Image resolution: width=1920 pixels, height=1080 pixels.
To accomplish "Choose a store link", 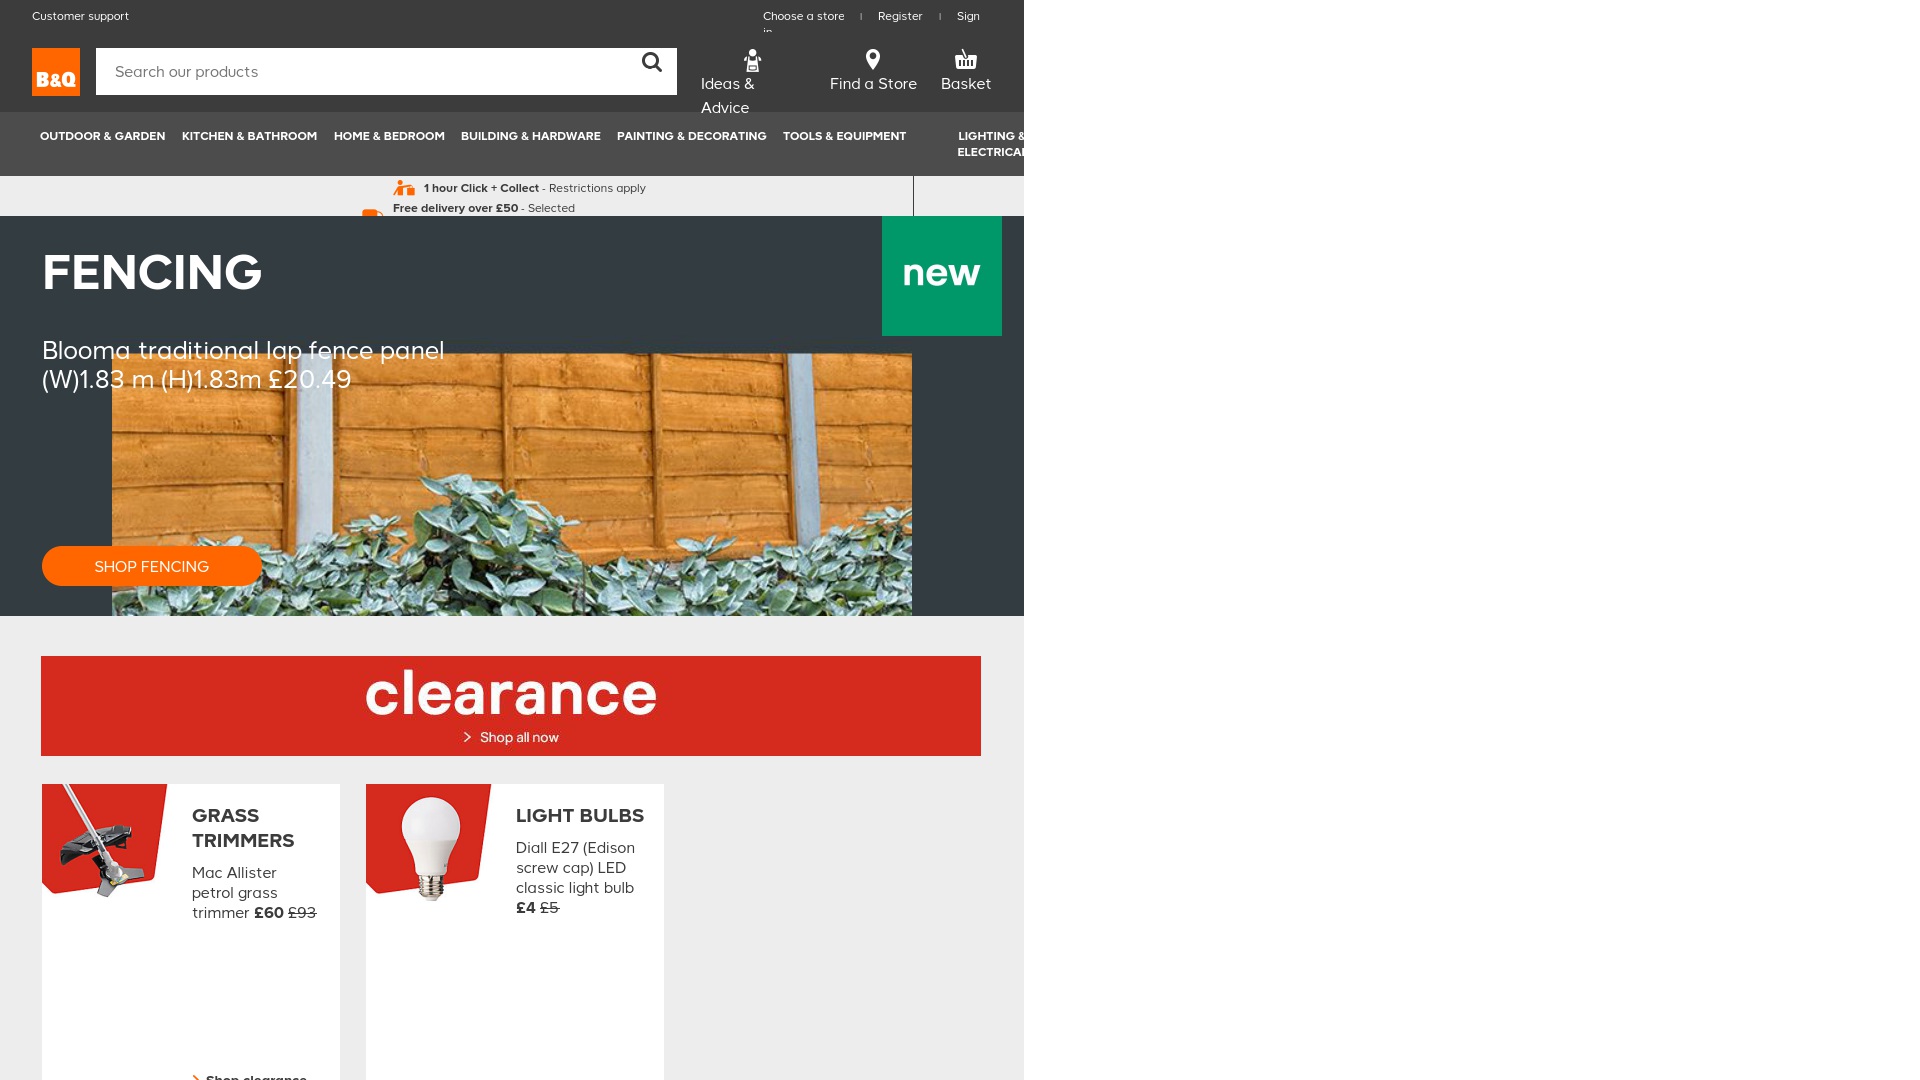I will pyautogui.click(x=804, y=16).
